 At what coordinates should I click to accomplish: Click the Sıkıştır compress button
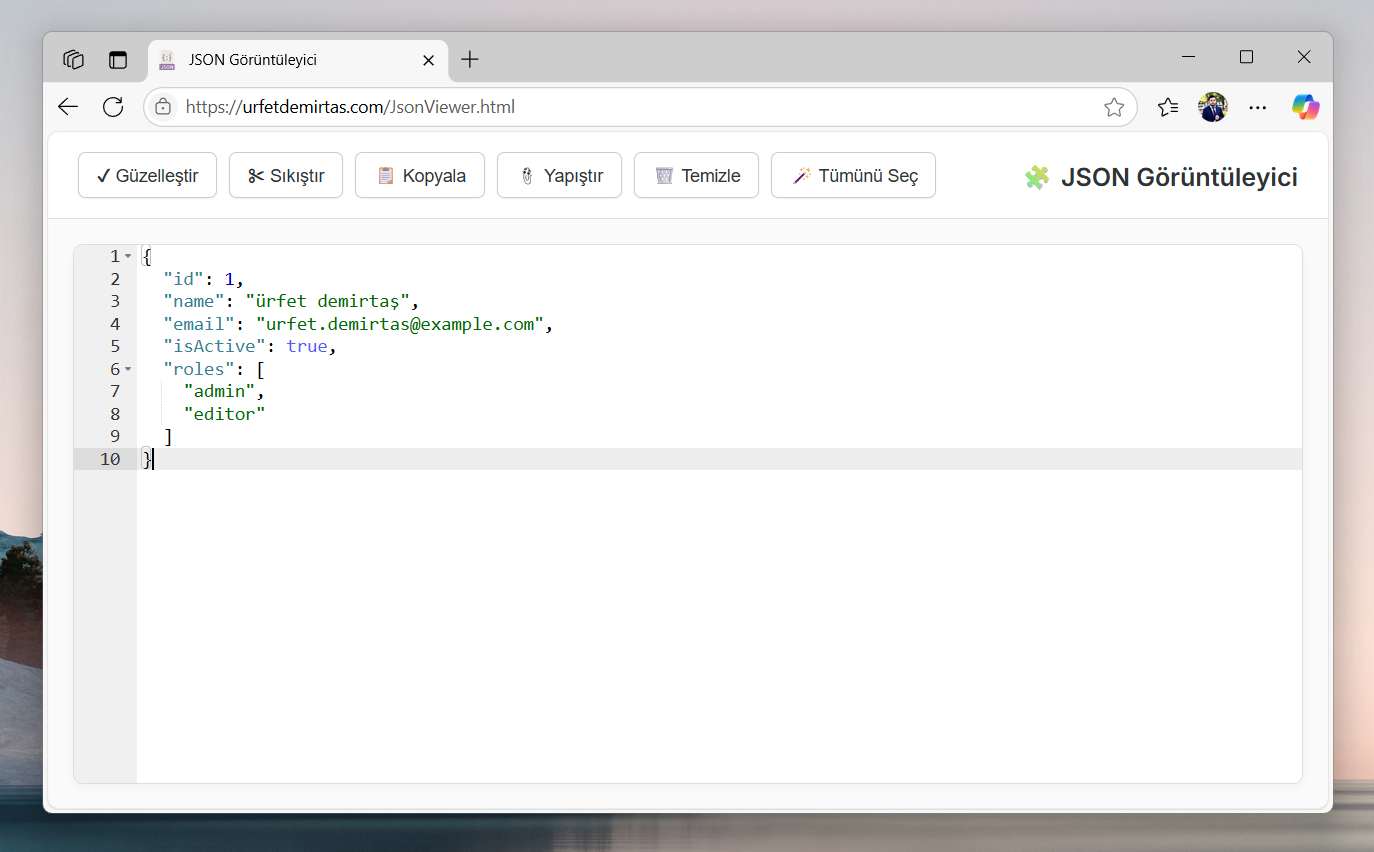(x=286, y=176)
